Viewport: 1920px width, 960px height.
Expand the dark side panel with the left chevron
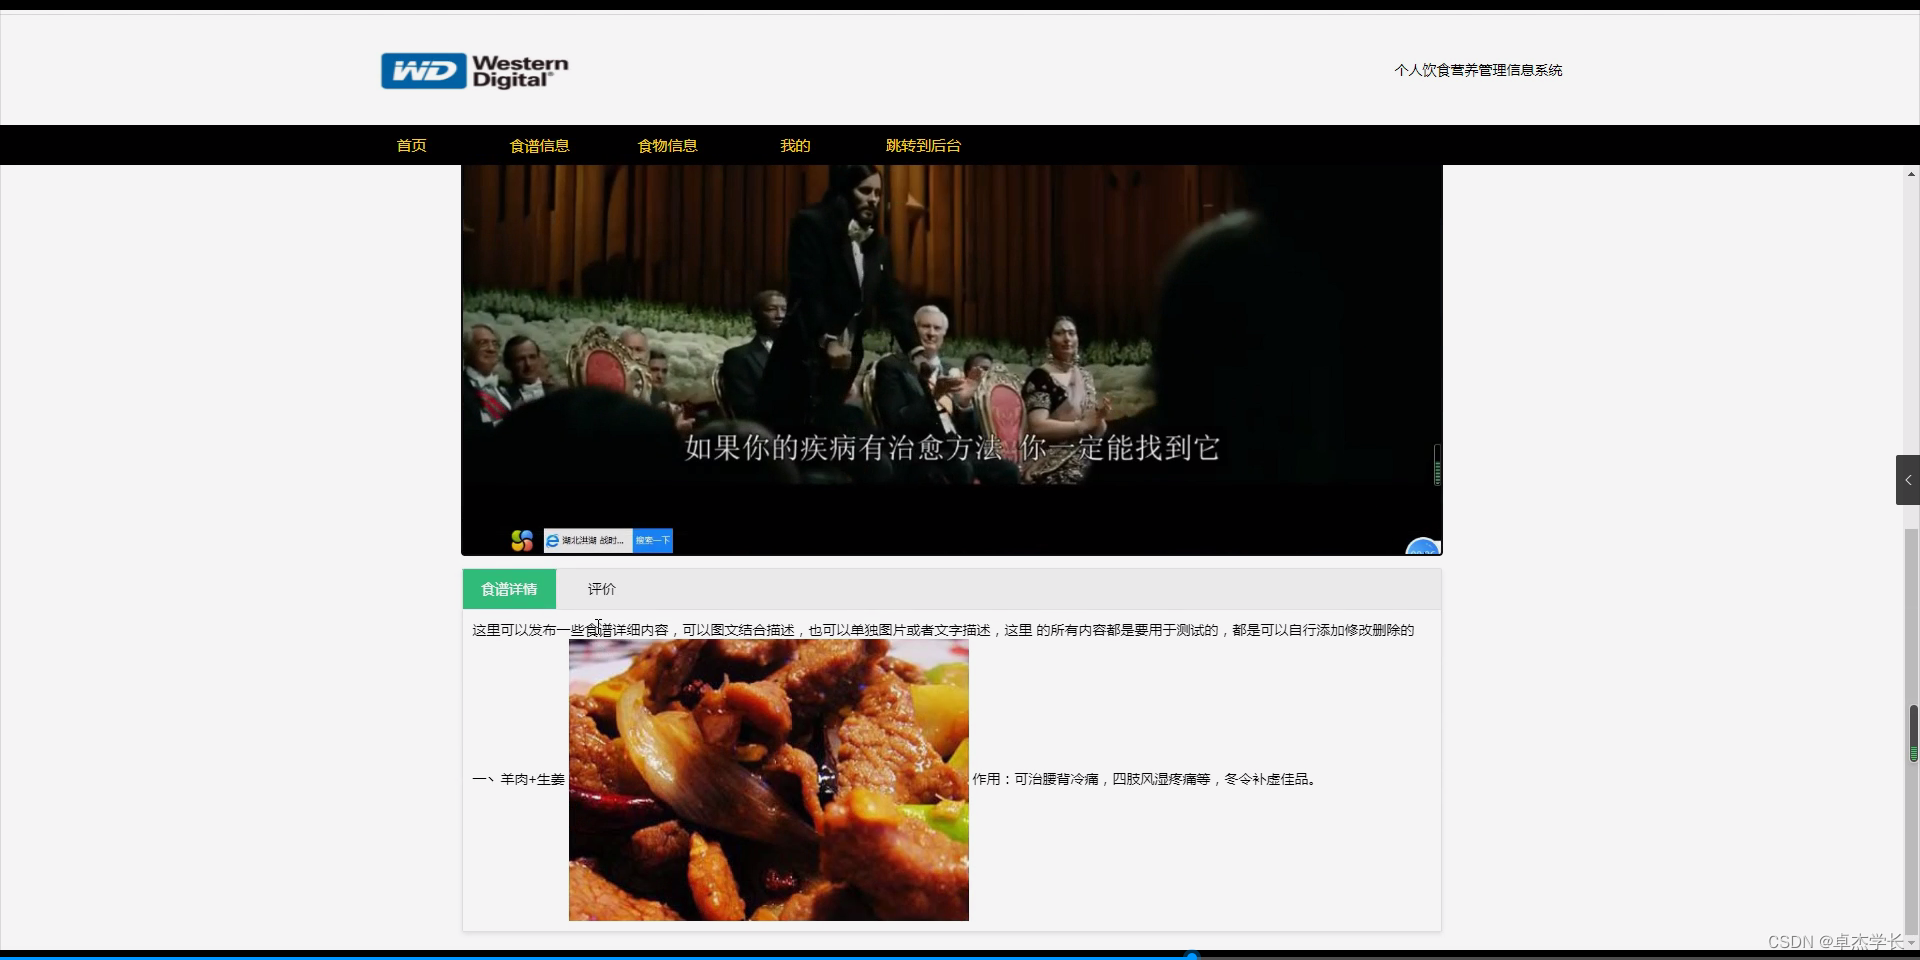click(x=1907, y=480)
